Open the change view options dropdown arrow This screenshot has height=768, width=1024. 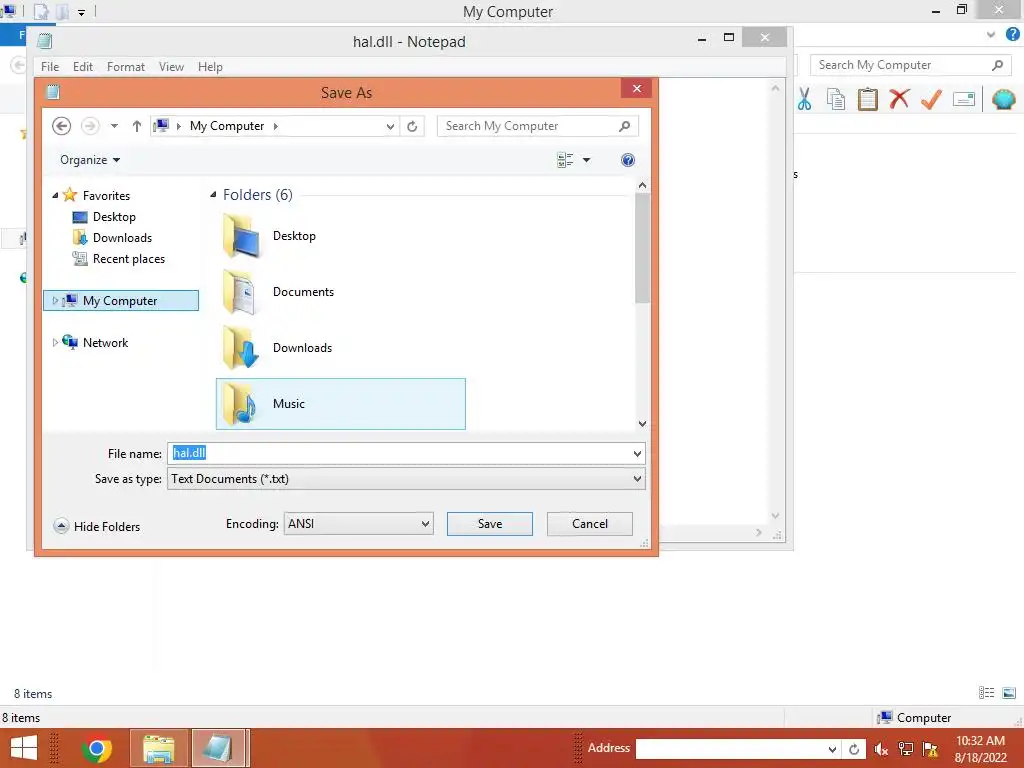[586, 160]
